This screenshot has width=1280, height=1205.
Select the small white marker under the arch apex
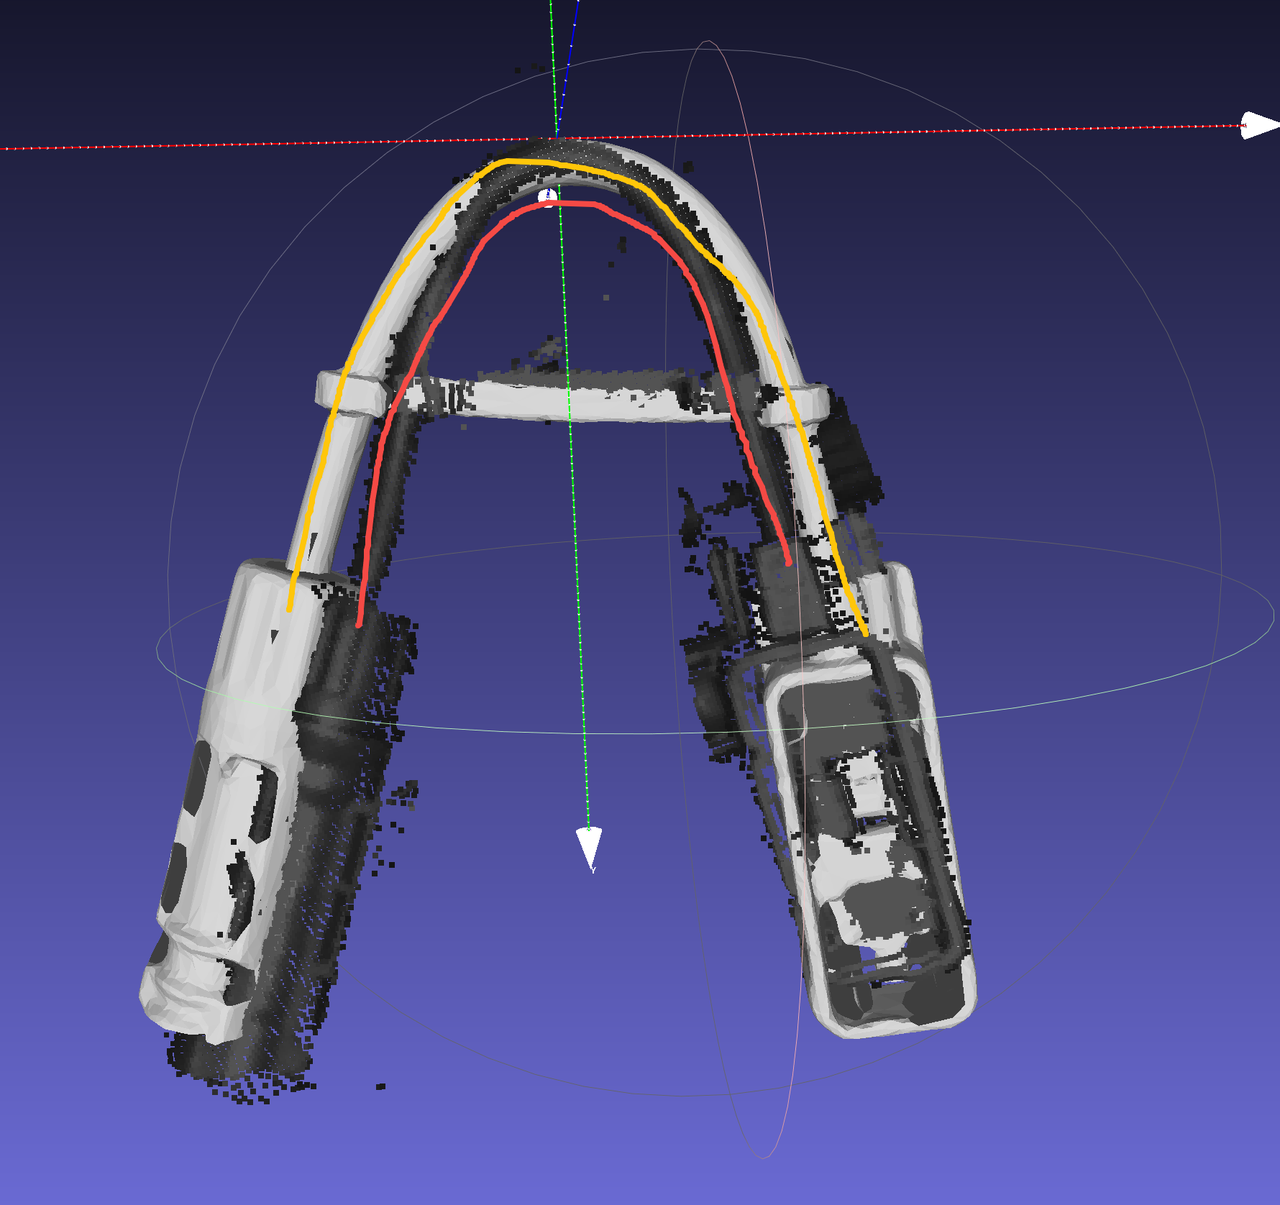[547, 196]
